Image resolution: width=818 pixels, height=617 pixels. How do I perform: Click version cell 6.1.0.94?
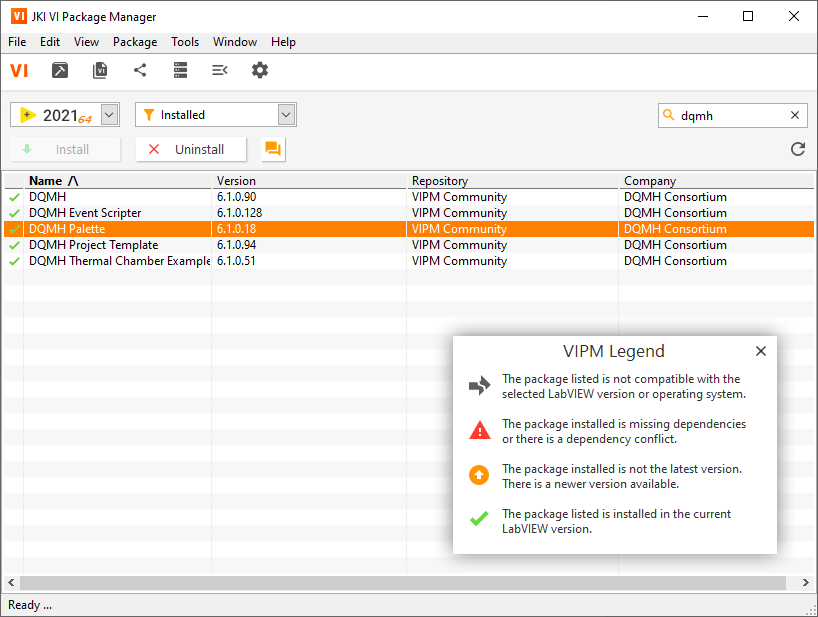236,245
